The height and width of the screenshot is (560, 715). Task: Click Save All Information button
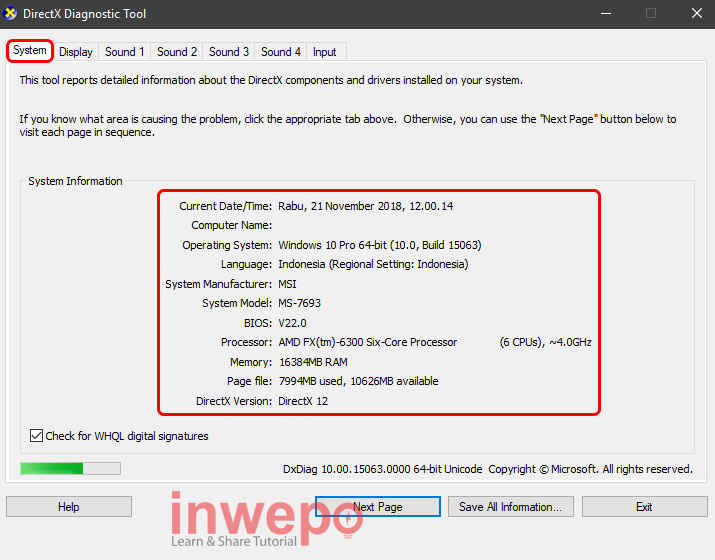click(511, 507)
